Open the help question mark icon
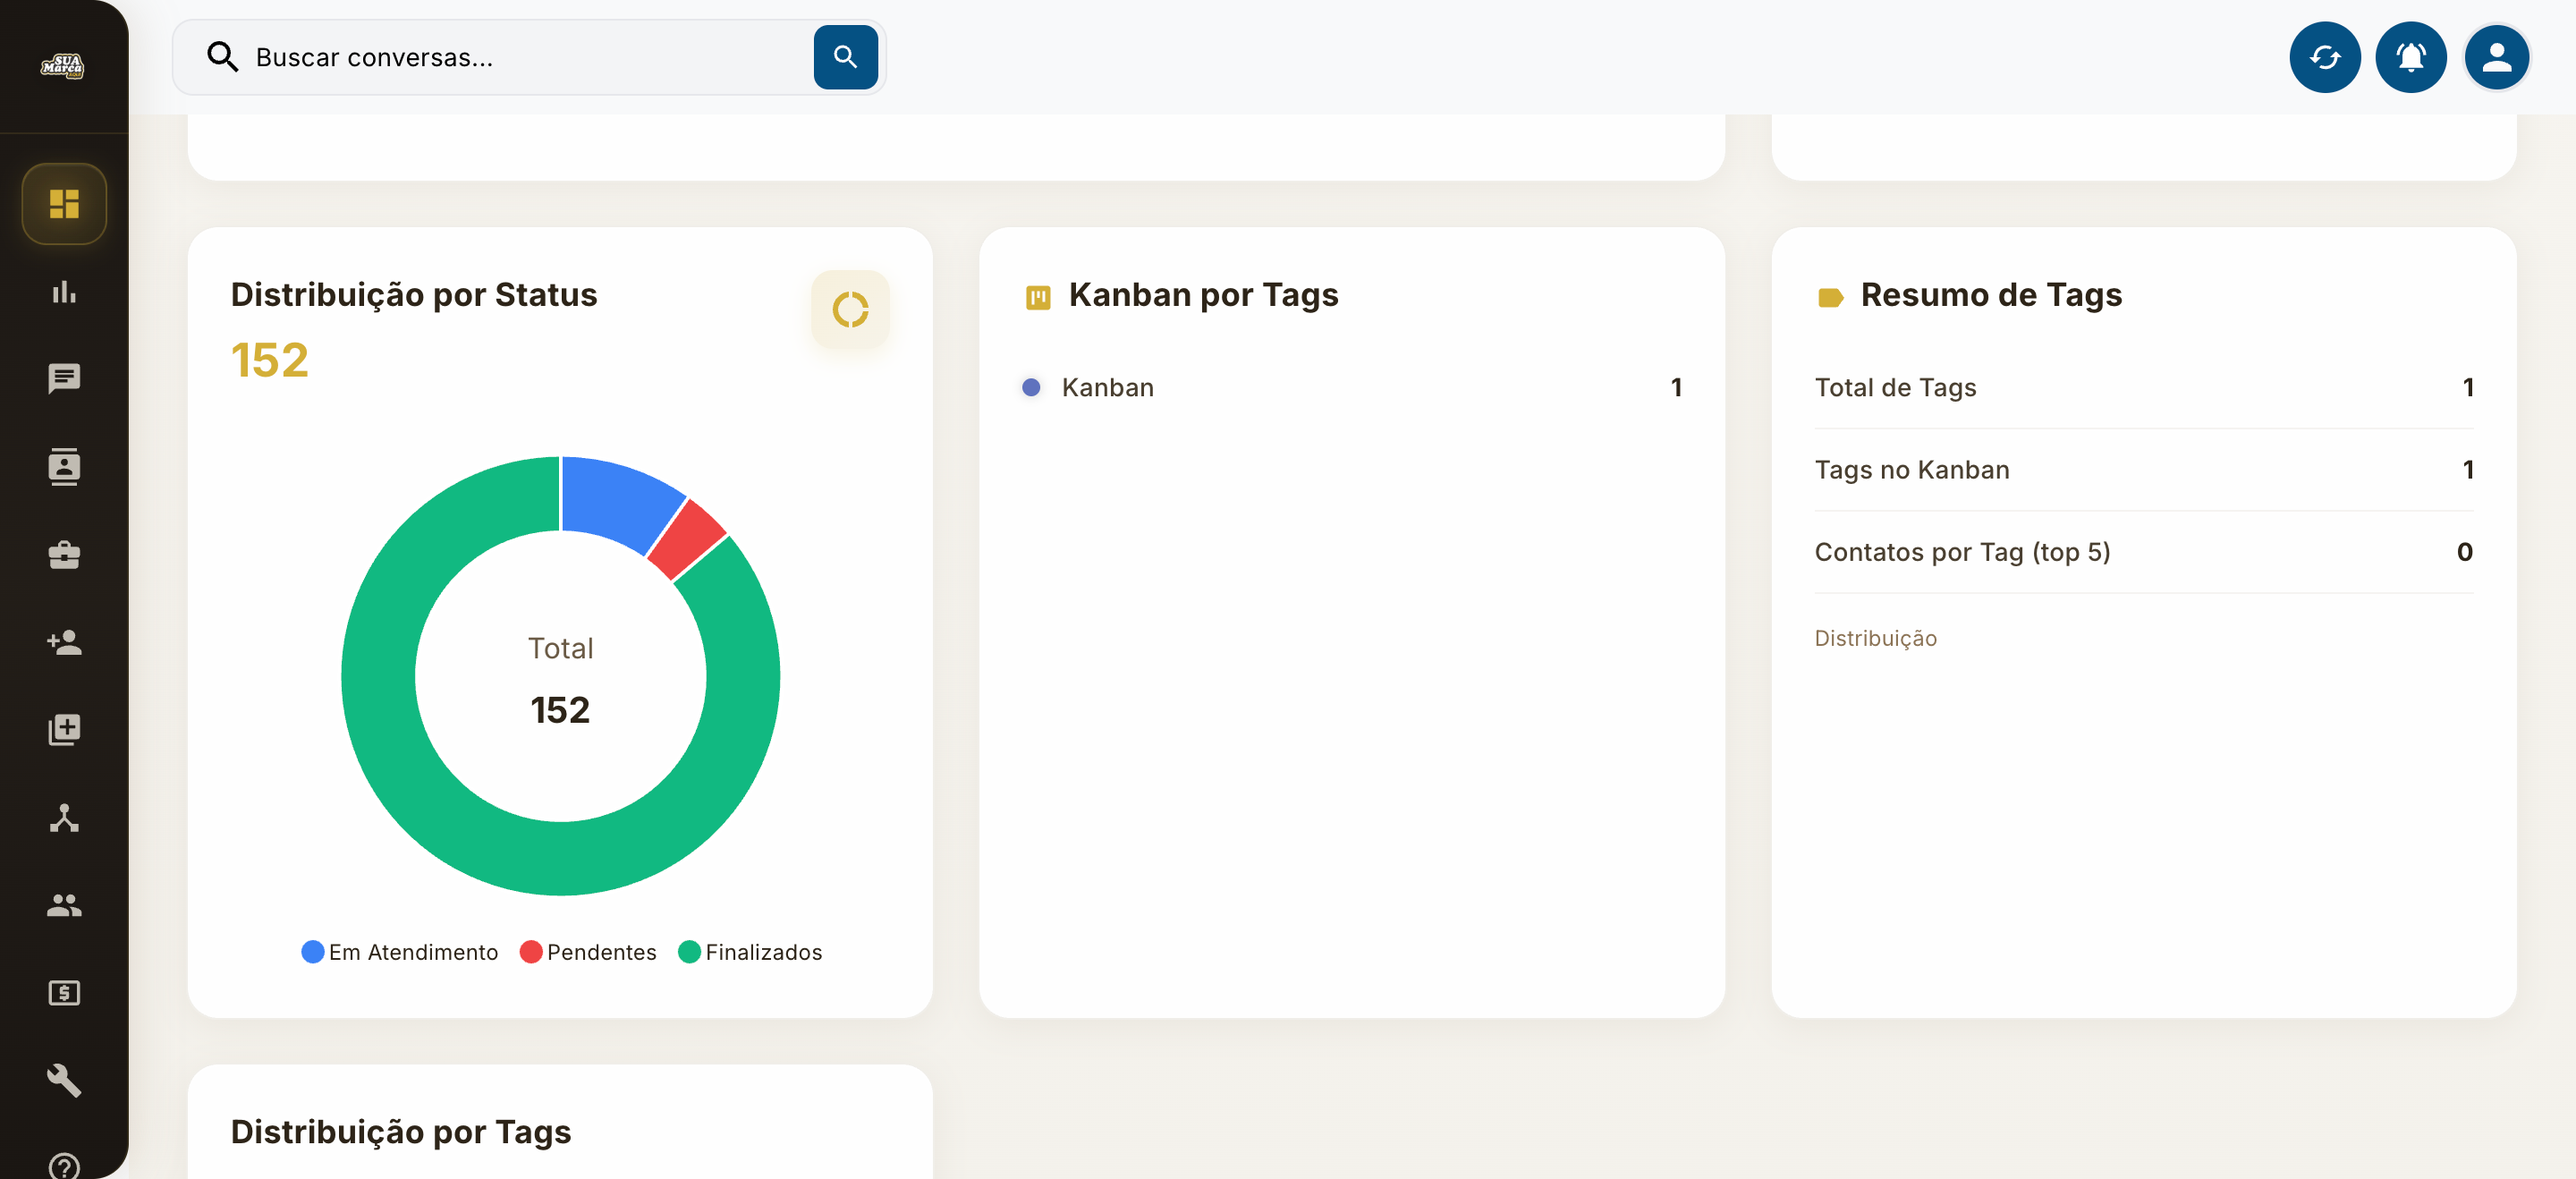 click(64, 1166)
